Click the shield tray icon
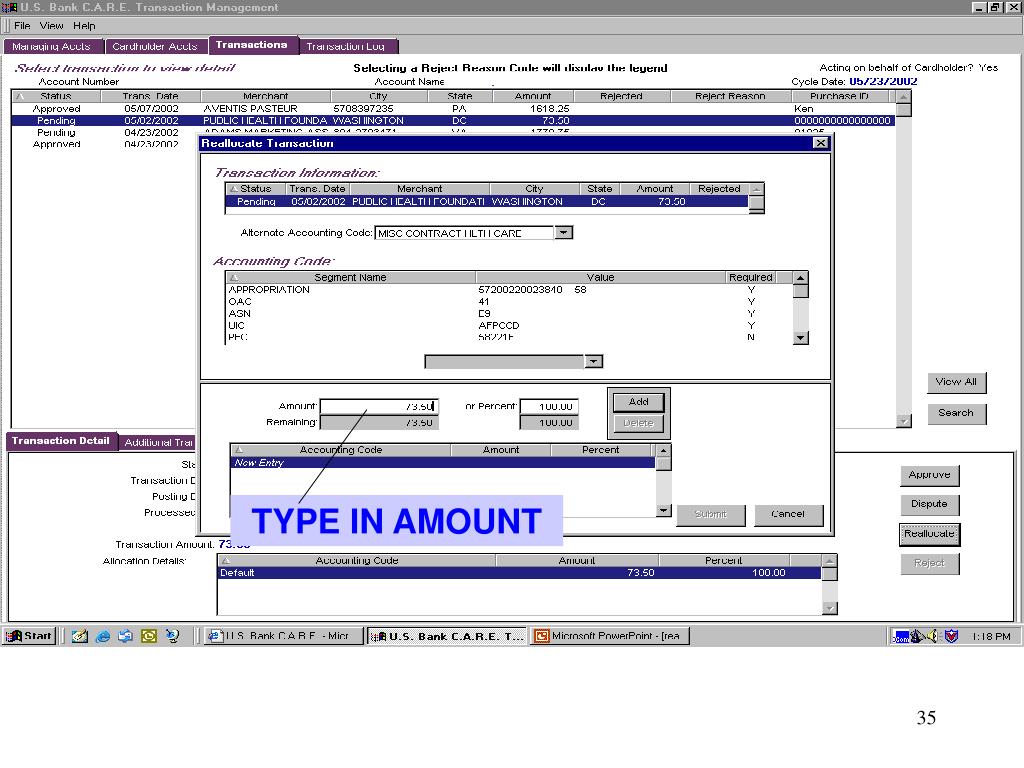 [952, 635]
